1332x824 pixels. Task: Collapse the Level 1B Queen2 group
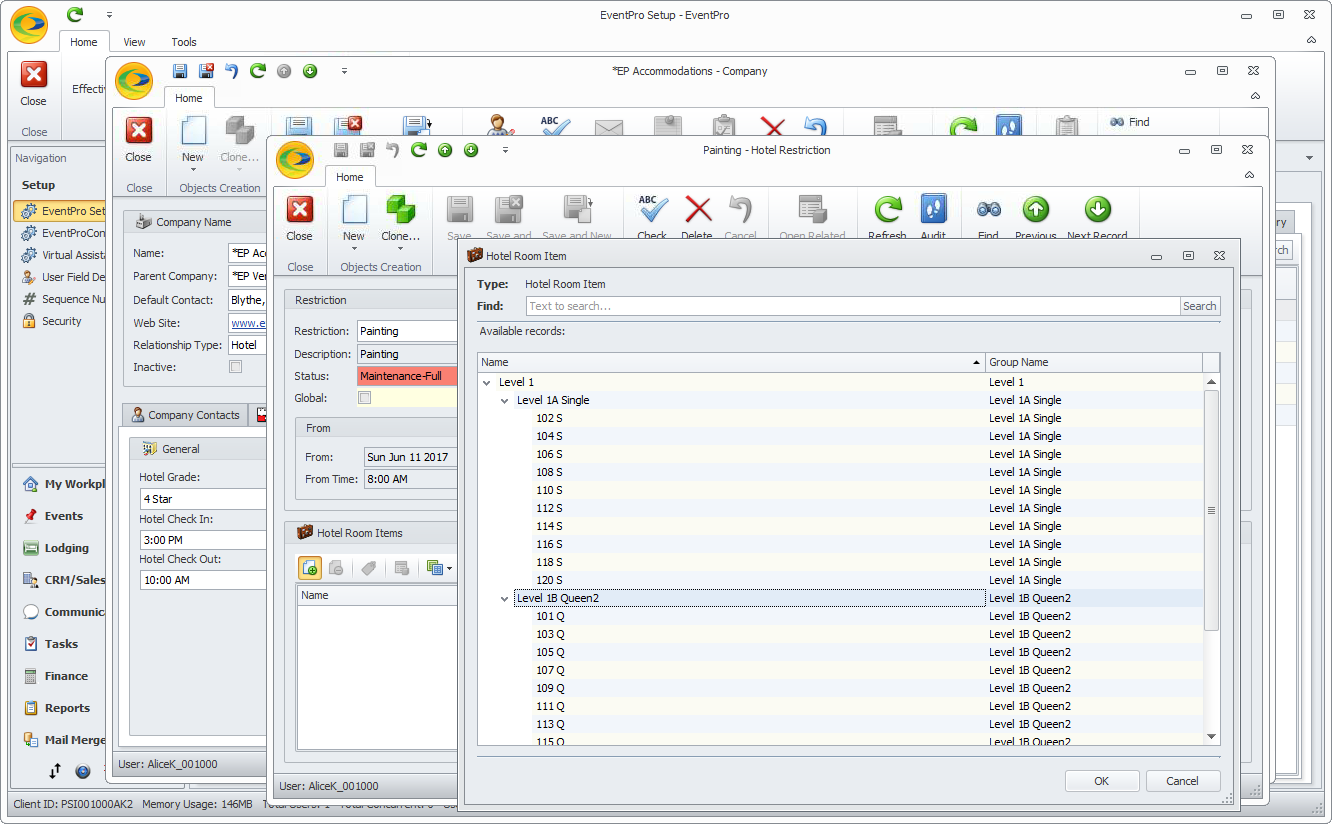click(505, 598)
